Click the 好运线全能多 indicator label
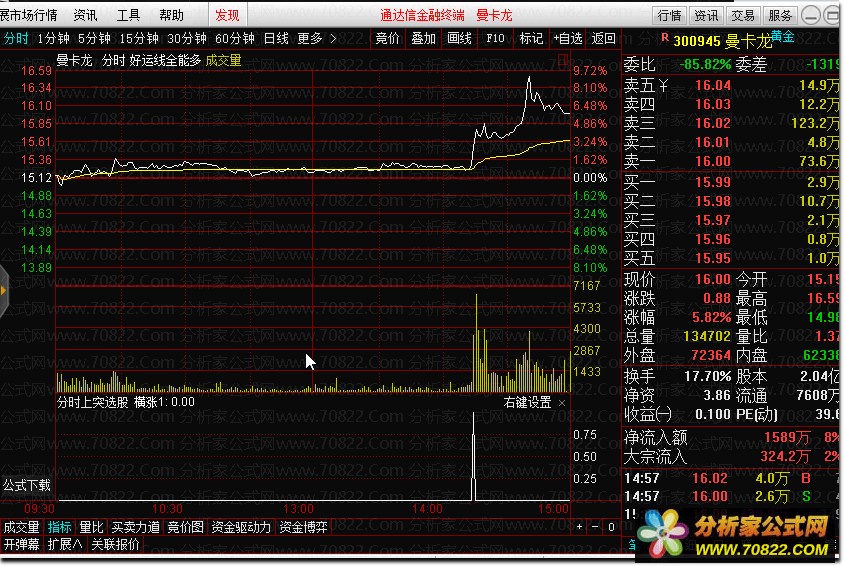845x566 pixels. [165, 60]
